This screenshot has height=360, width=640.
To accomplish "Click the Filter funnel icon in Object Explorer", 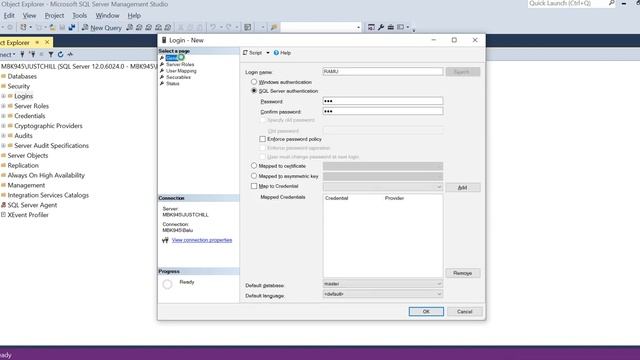I will pos(51,54).
